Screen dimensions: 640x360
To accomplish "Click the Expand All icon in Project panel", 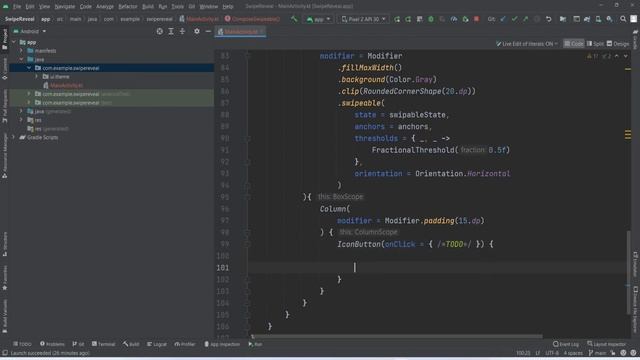I will point(171,31).
